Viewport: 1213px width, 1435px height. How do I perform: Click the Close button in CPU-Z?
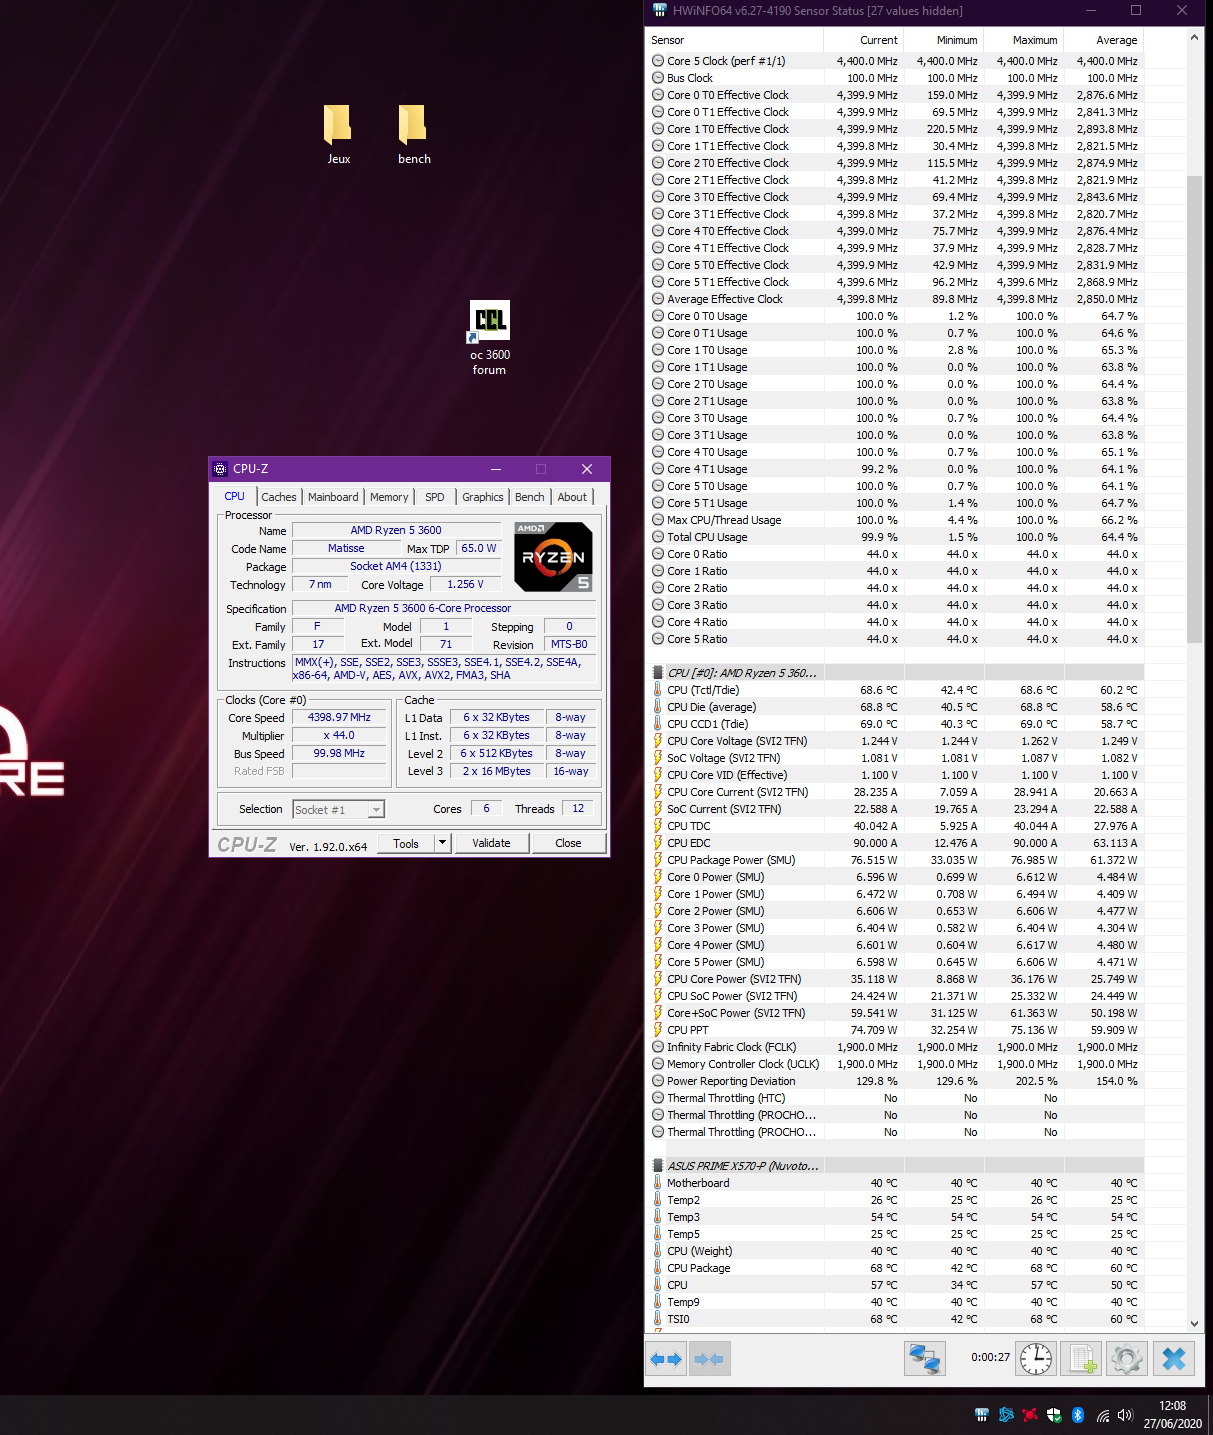(x=568, y=843)
